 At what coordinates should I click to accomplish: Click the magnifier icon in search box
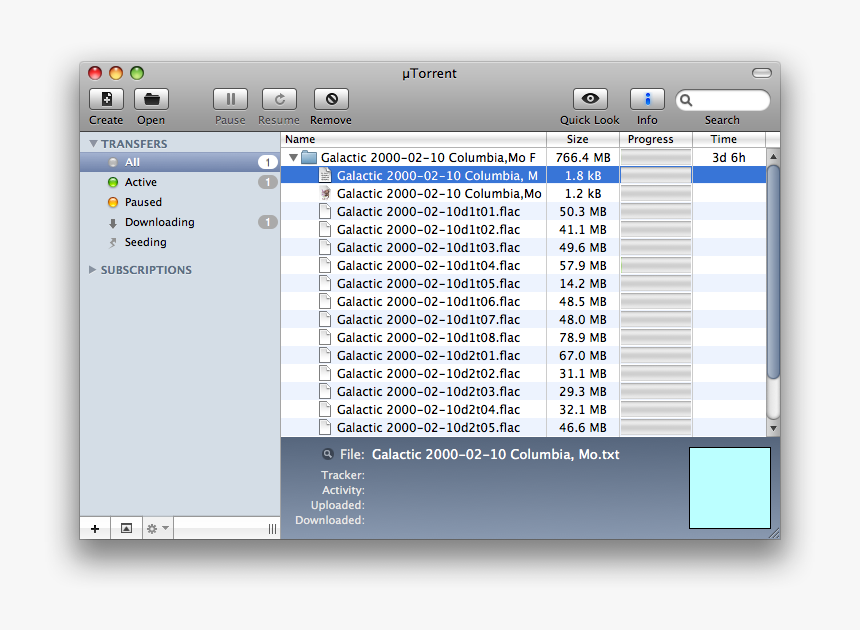[x=686, y=100]
